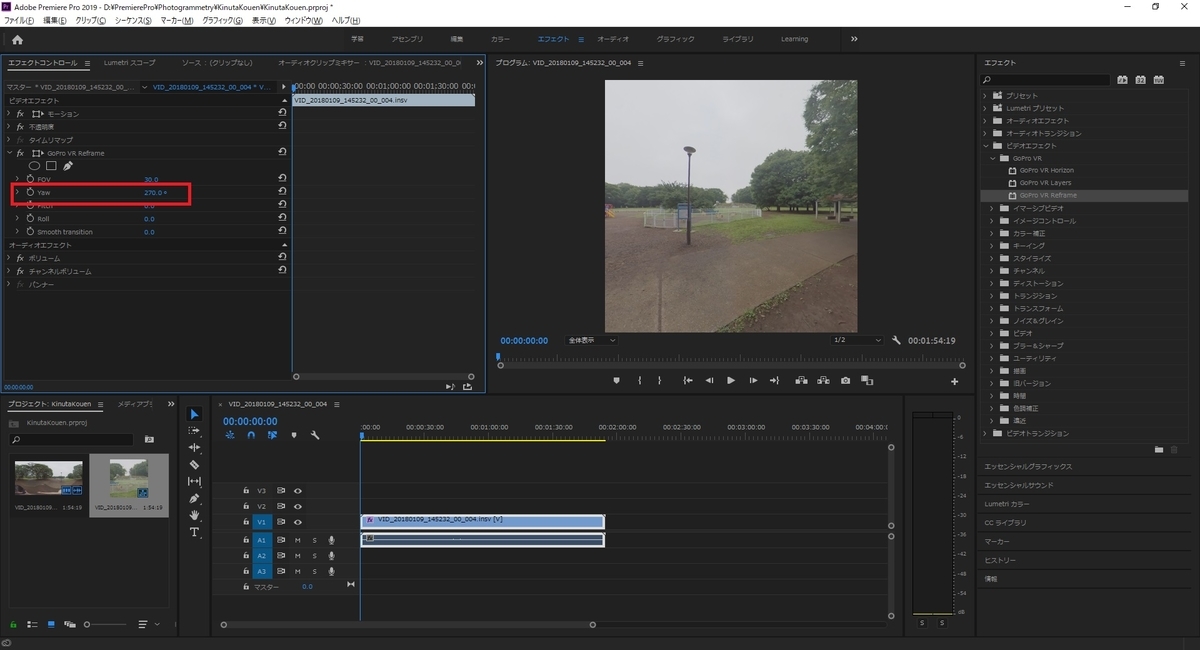1200x650 pixels.
Task: Open playback resolution dropdown 1/2
Action: (858, 340)
